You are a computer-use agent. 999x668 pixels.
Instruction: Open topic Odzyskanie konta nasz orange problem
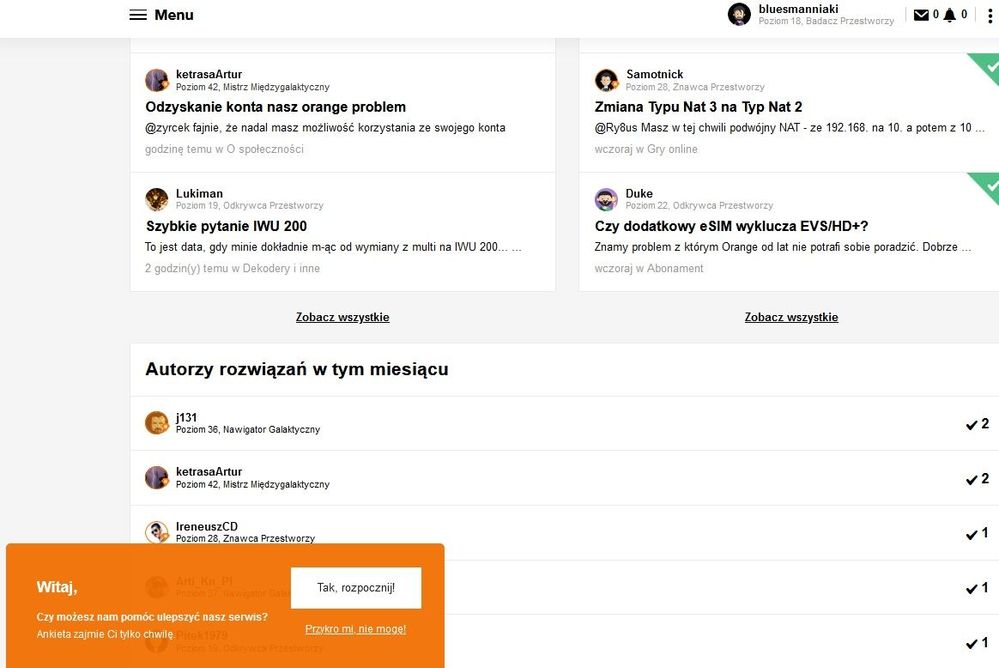click(x=275, y=107)
